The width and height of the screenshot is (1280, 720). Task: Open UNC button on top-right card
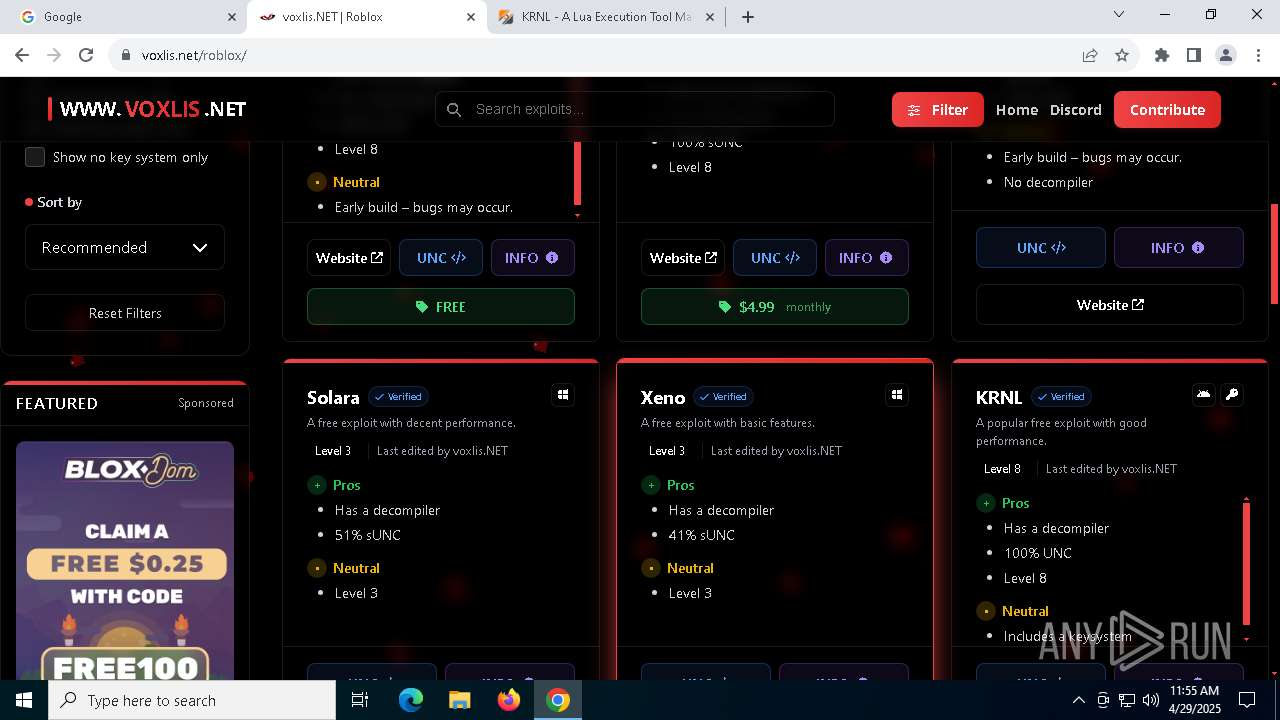pyautogui.click(x=1041, y=248)
